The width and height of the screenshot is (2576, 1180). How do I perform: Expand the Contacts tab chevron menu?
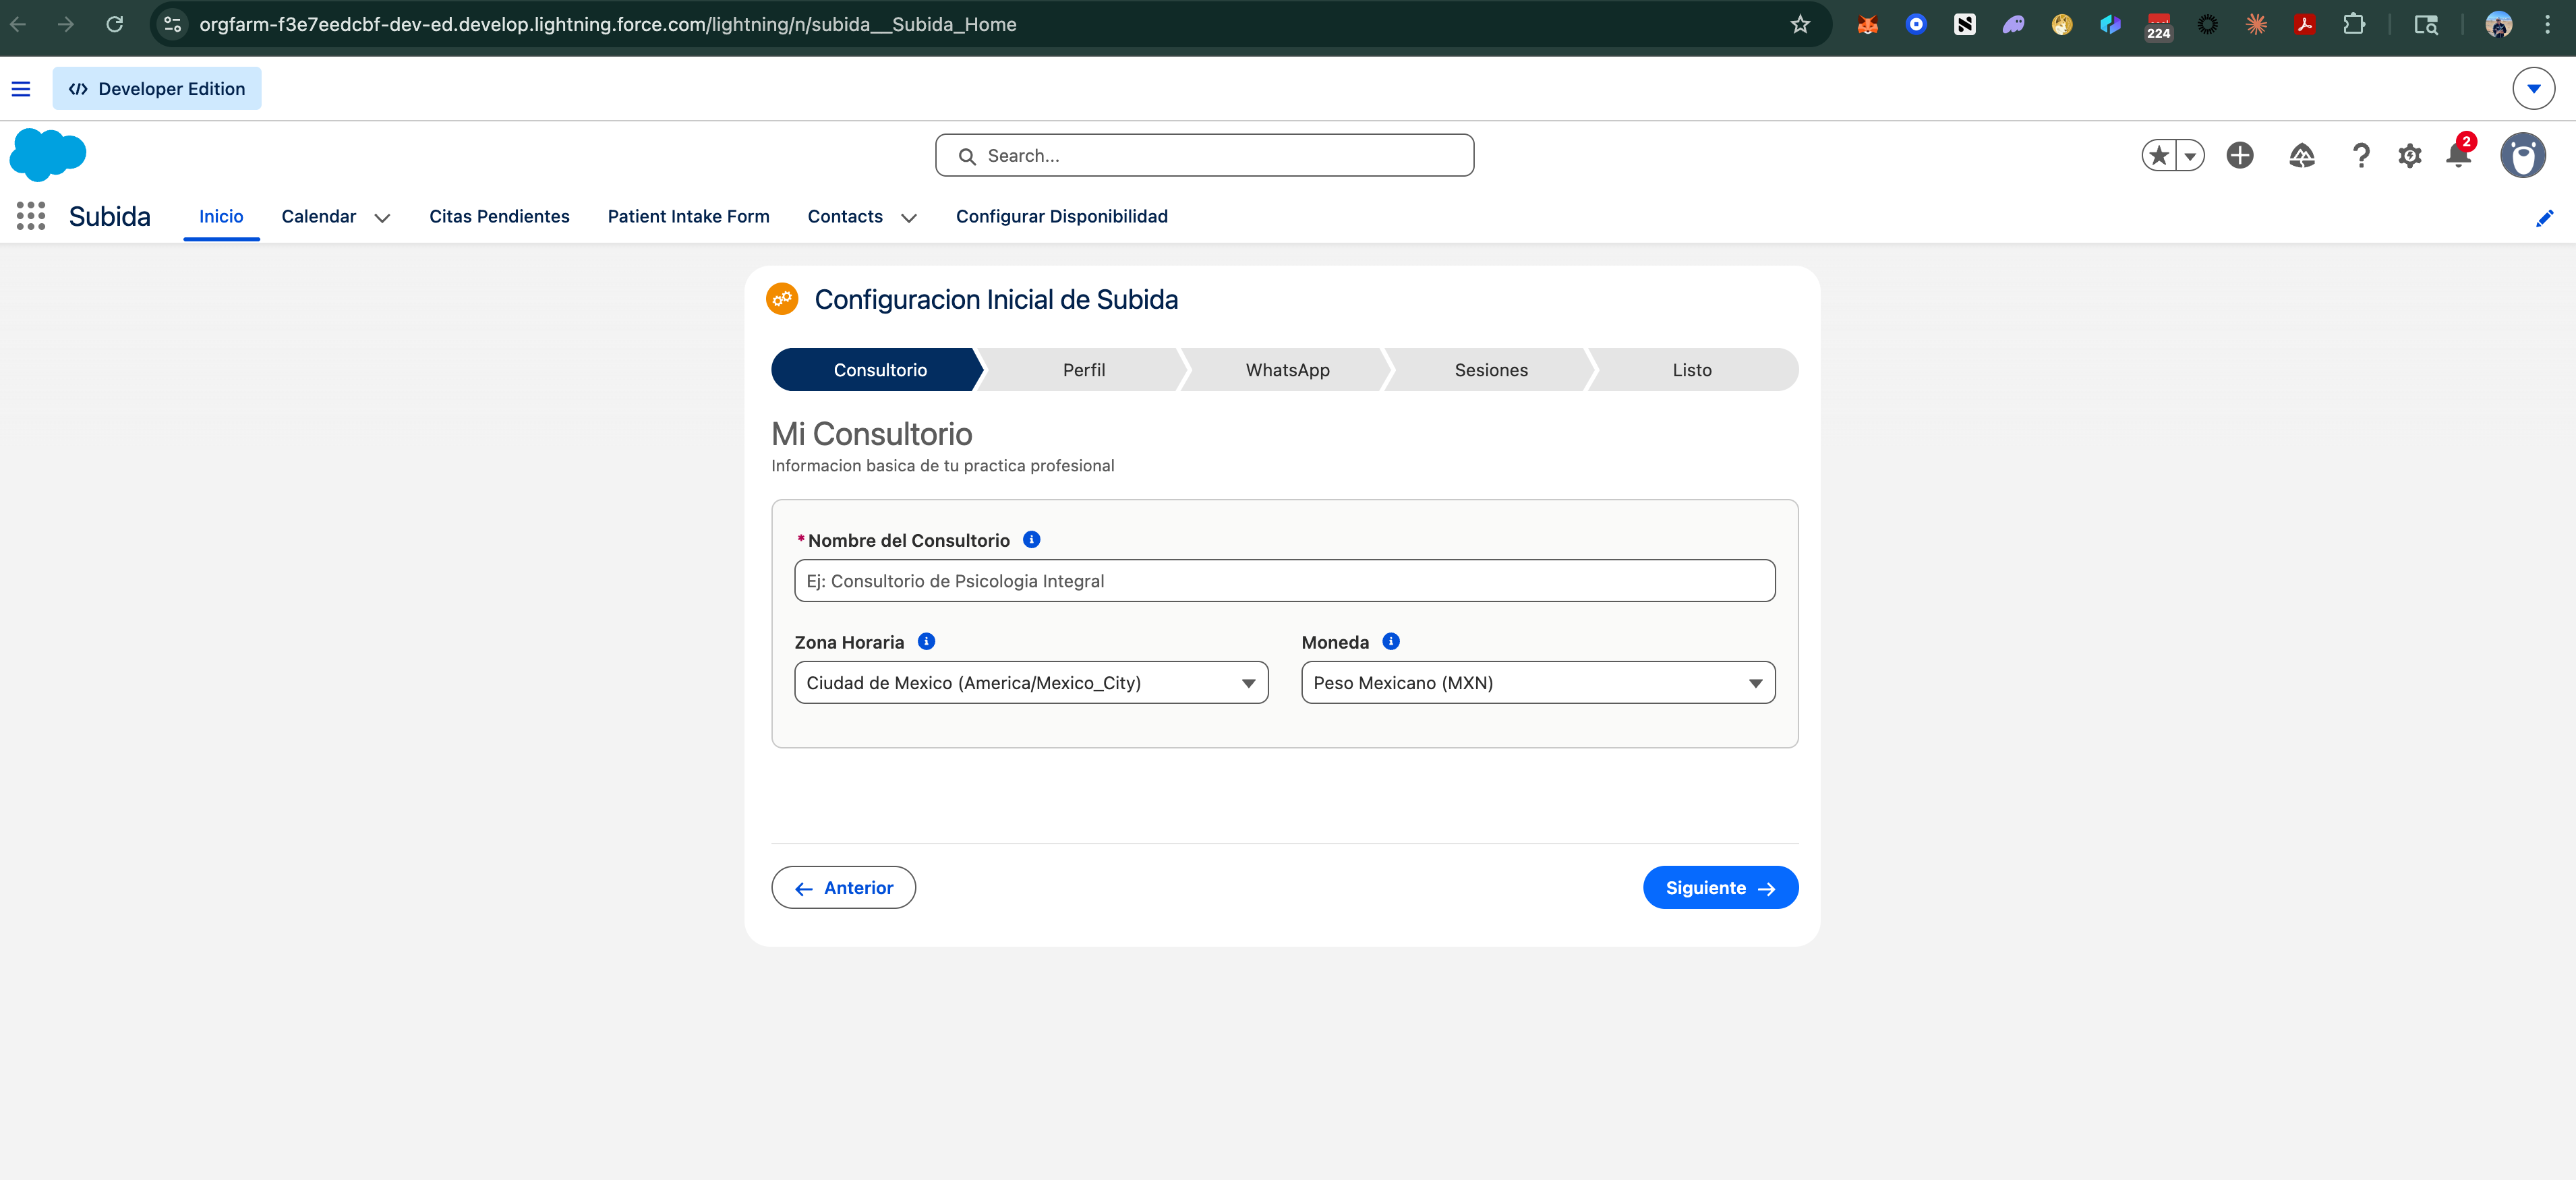coord(909,217)
